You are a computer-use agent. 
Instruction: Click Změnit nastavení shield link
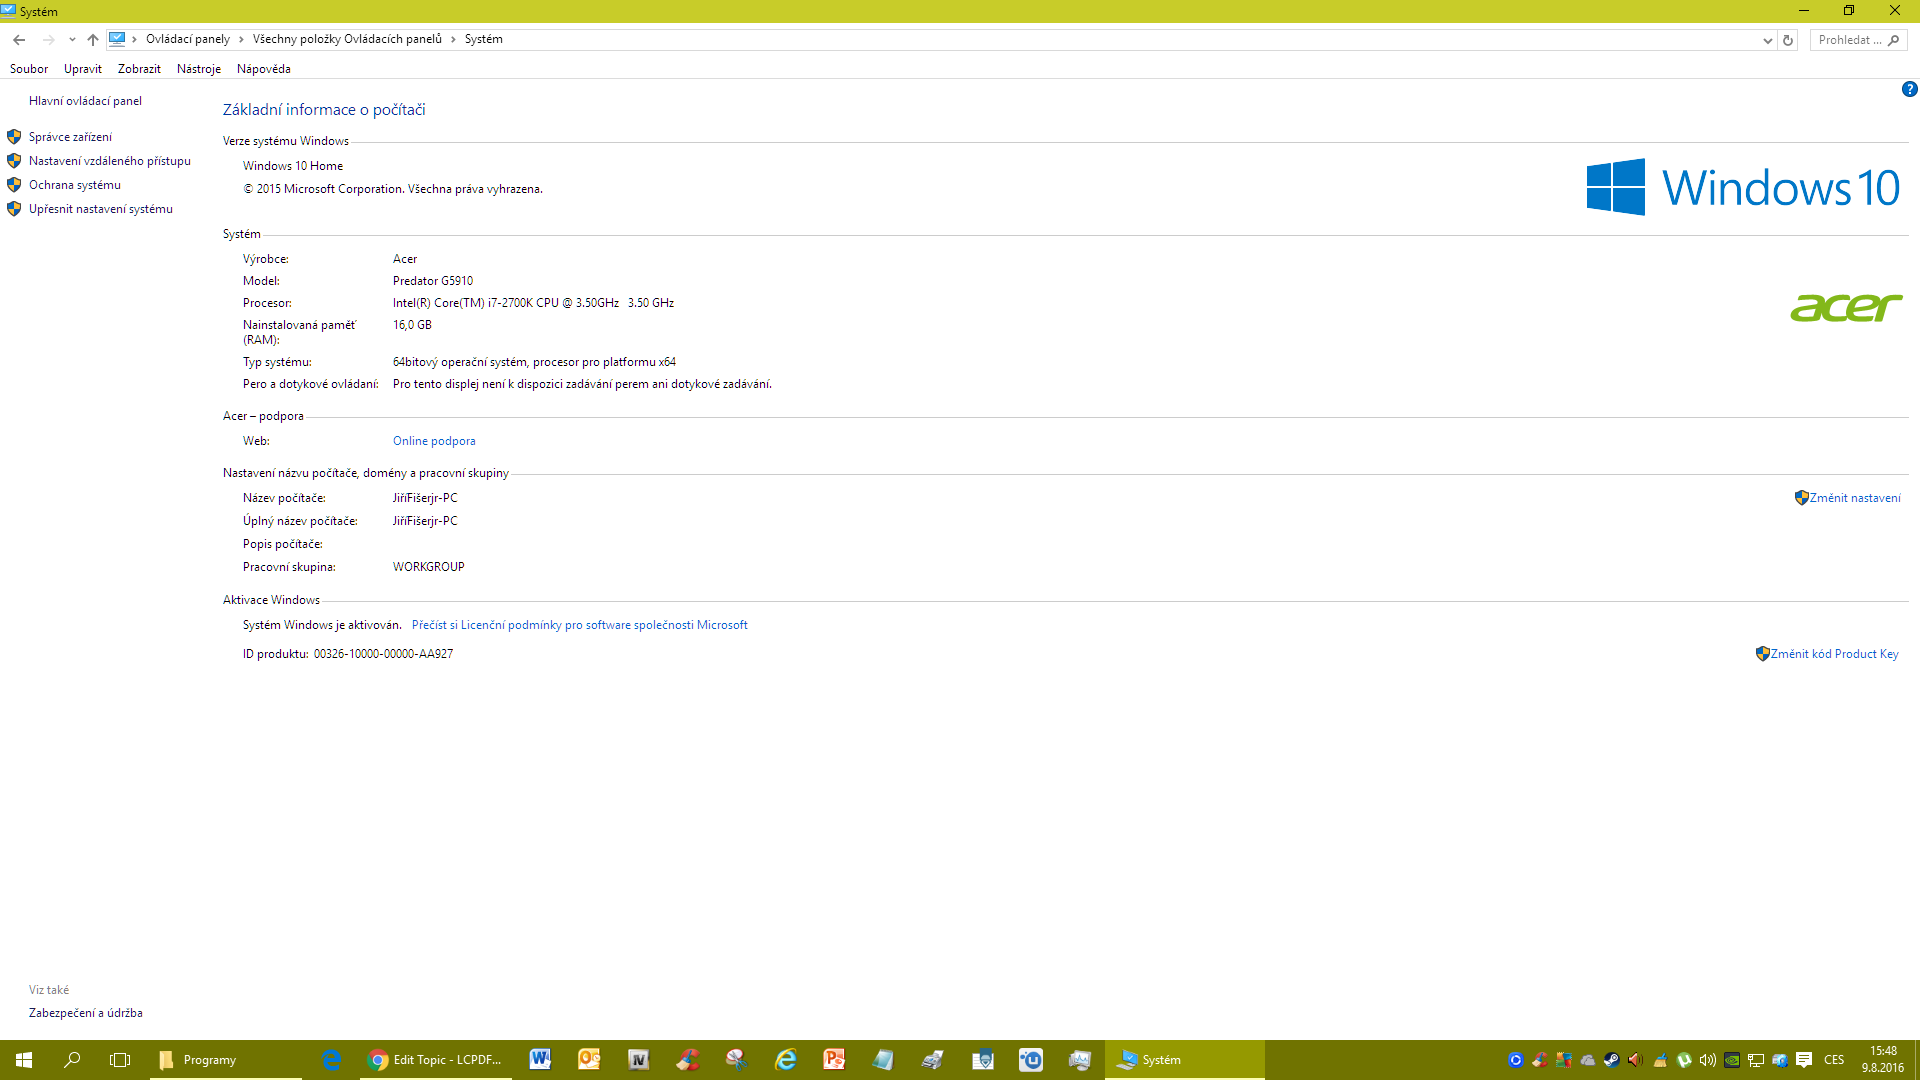click(x=1854, y=498)
